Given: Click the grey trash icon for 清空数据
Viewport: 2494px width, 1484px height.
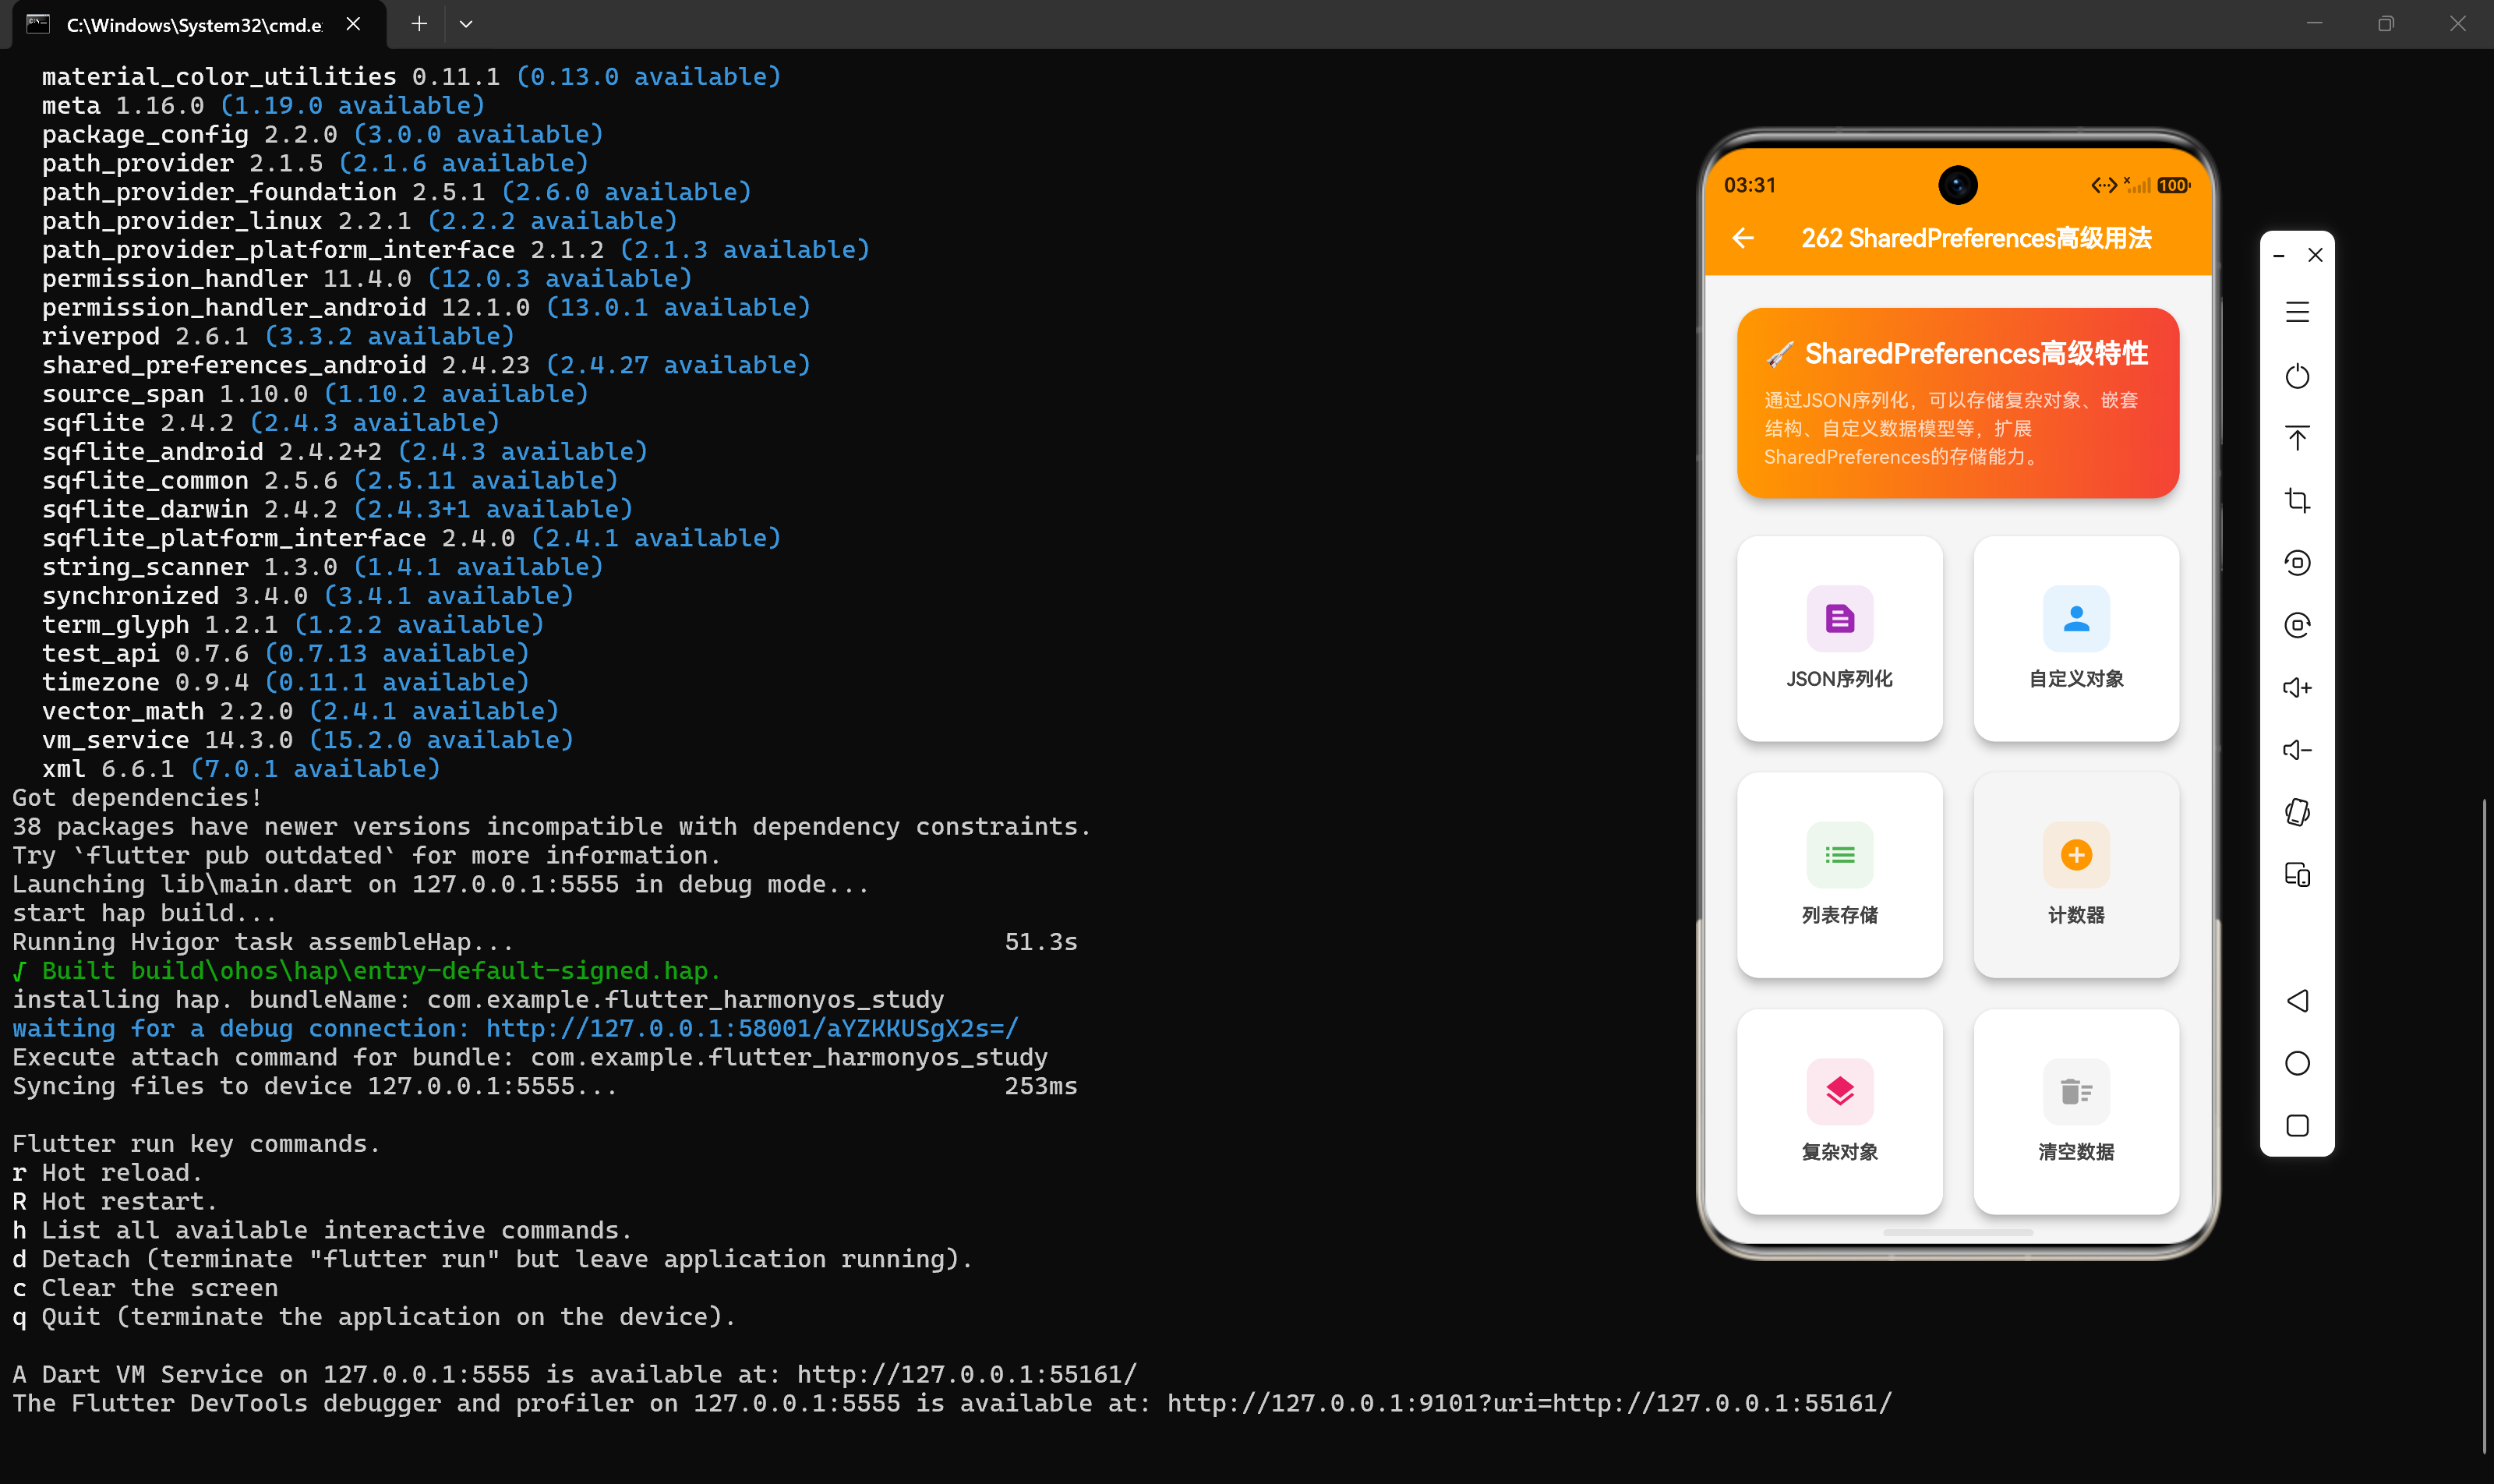Looking at the screenshot, I should tap(2076, 1091).
